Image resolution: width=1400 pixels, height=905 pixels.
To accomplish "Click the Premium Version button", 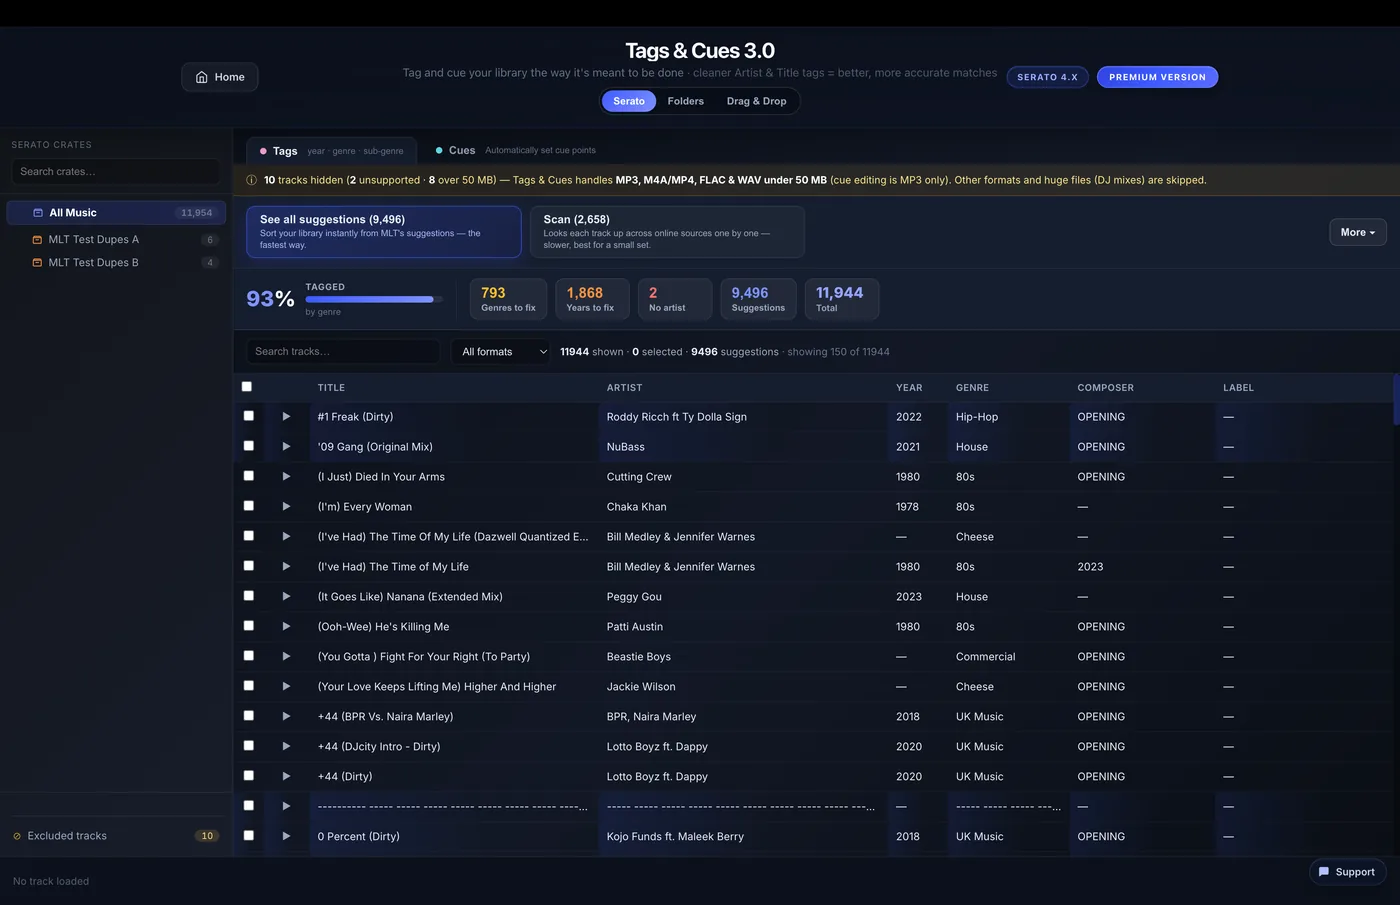I will click(x=1157, y=77).
